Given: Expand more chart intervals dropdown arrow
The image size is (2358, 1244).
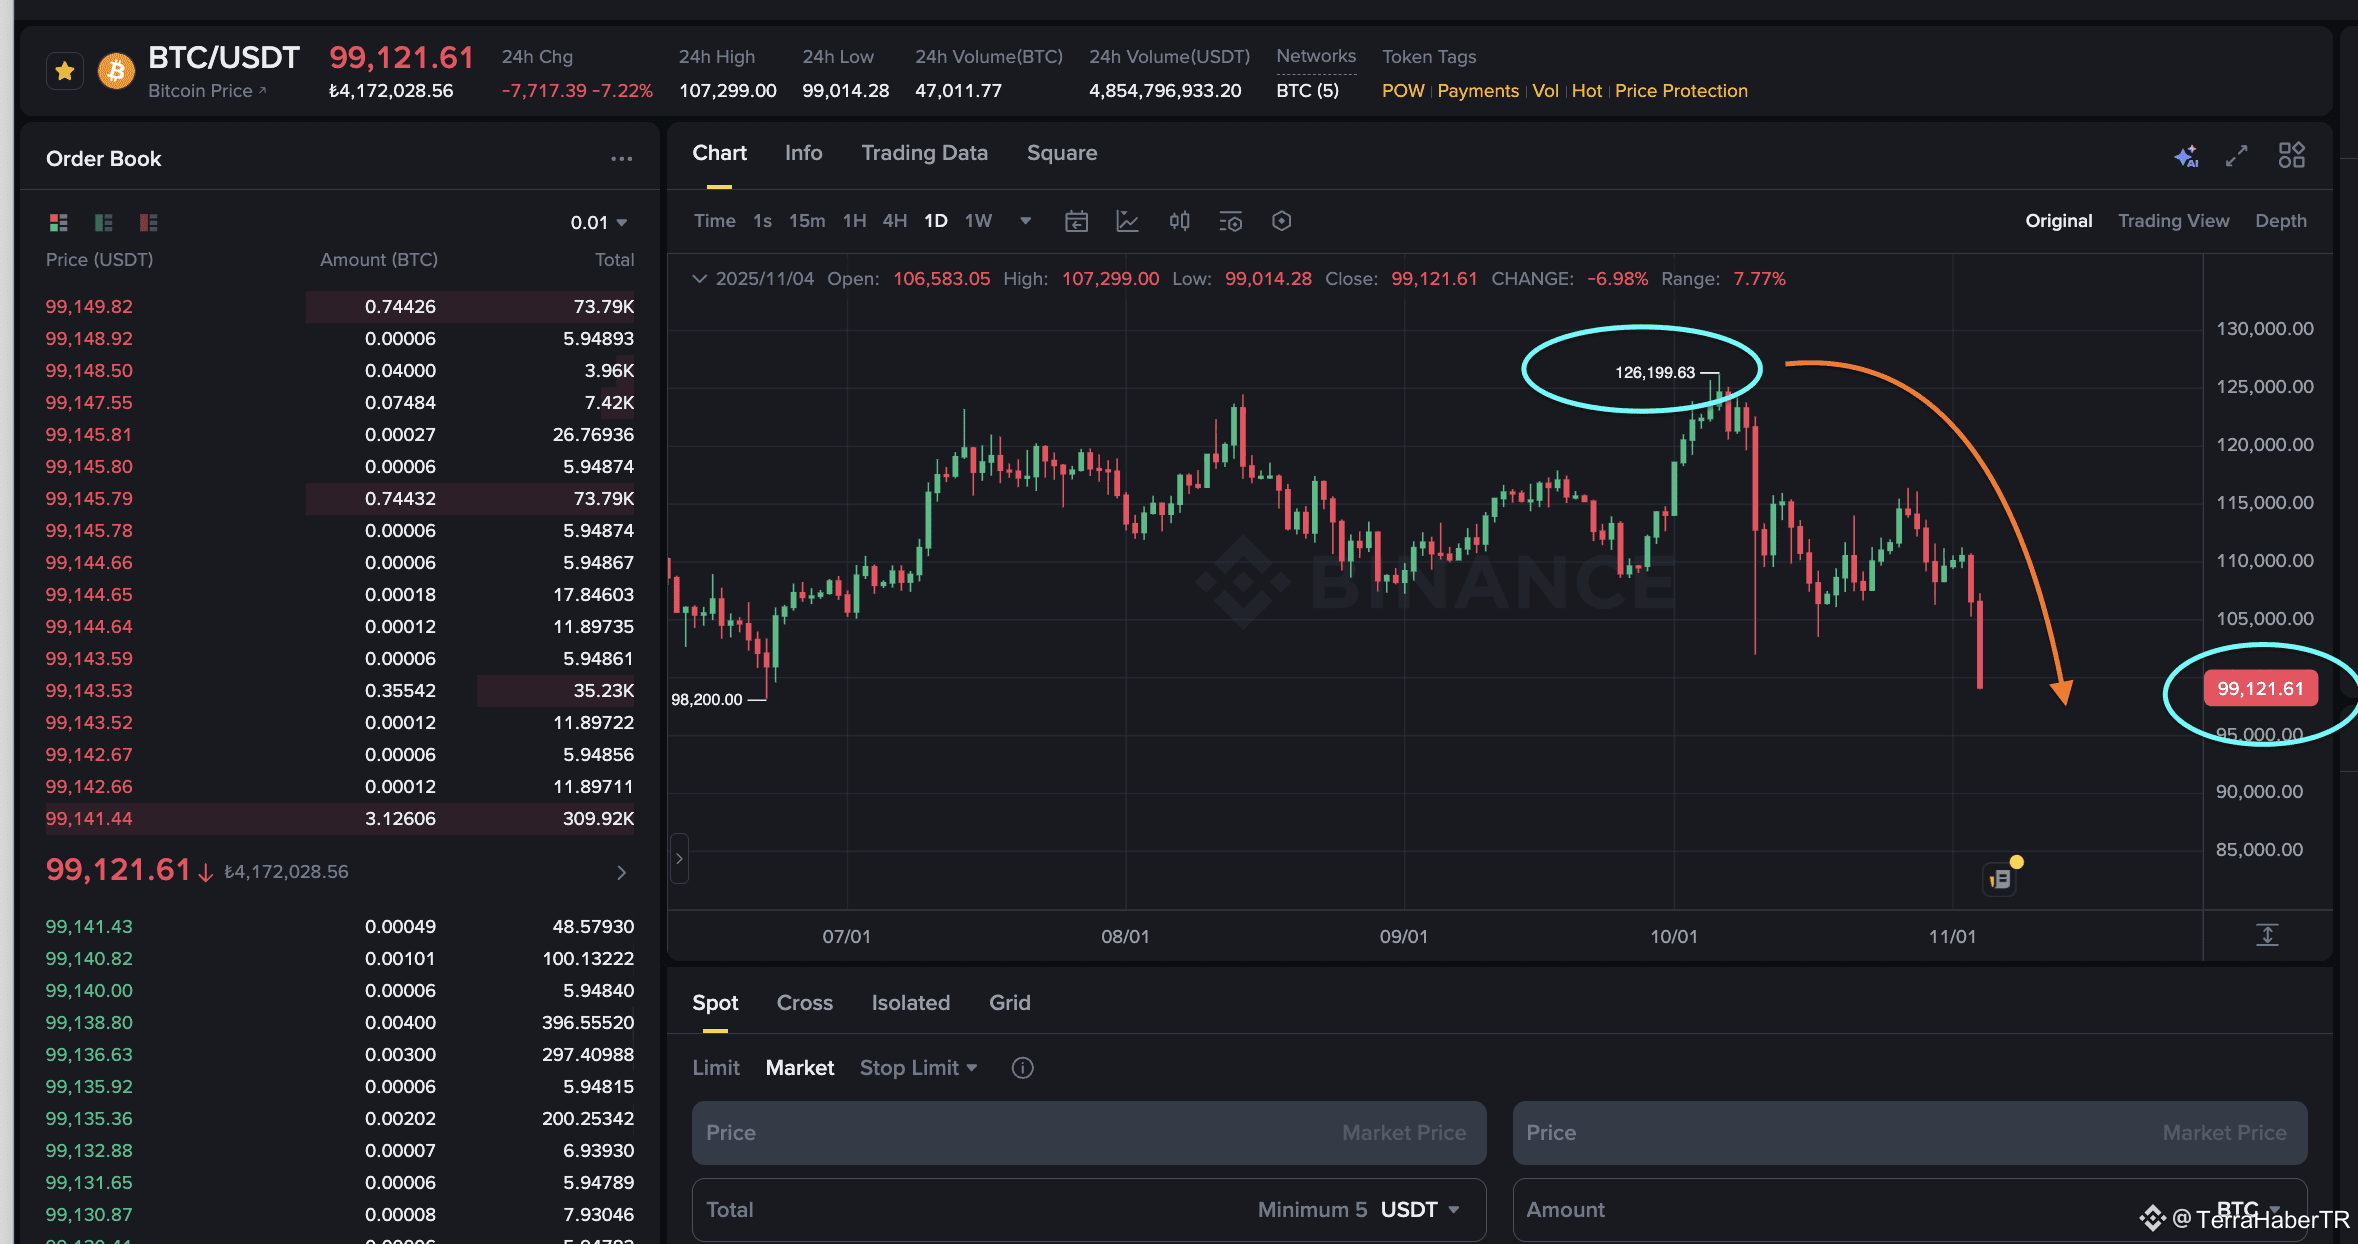Looking at the screenshot, I should pyautogui.click(x=1025, y=221).
